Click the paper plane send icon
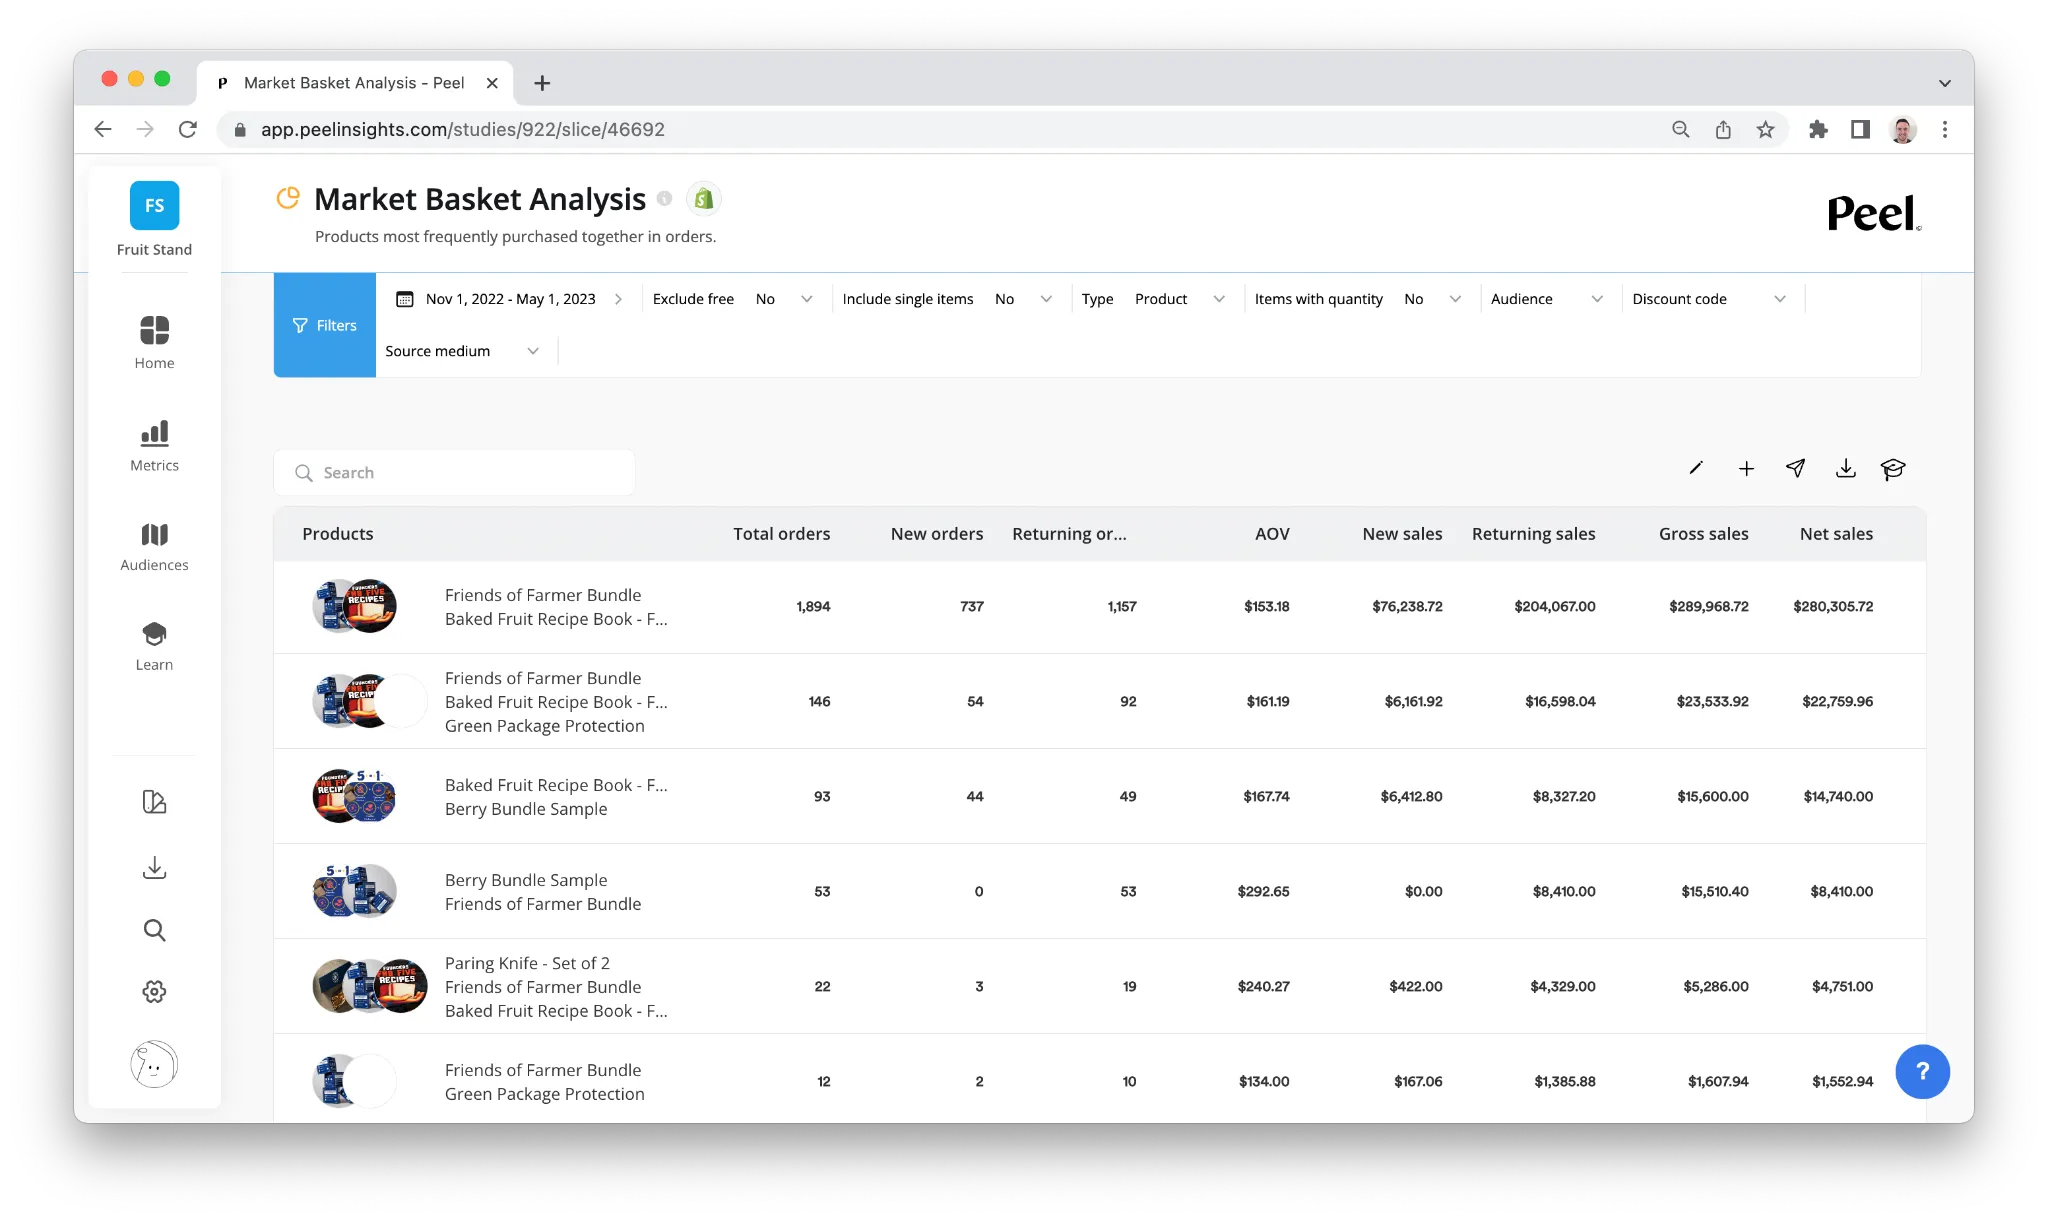The height and width of the screenshot is (1221, 2048). pos(1796,468)
